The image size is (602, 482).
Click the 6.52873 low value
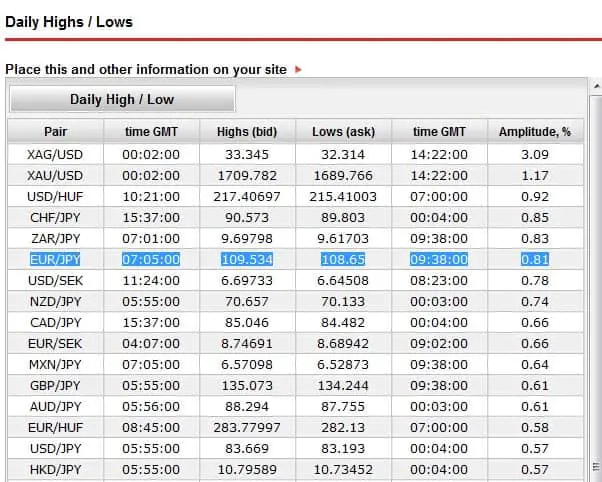pyautogui.click(x=343, y=364)
